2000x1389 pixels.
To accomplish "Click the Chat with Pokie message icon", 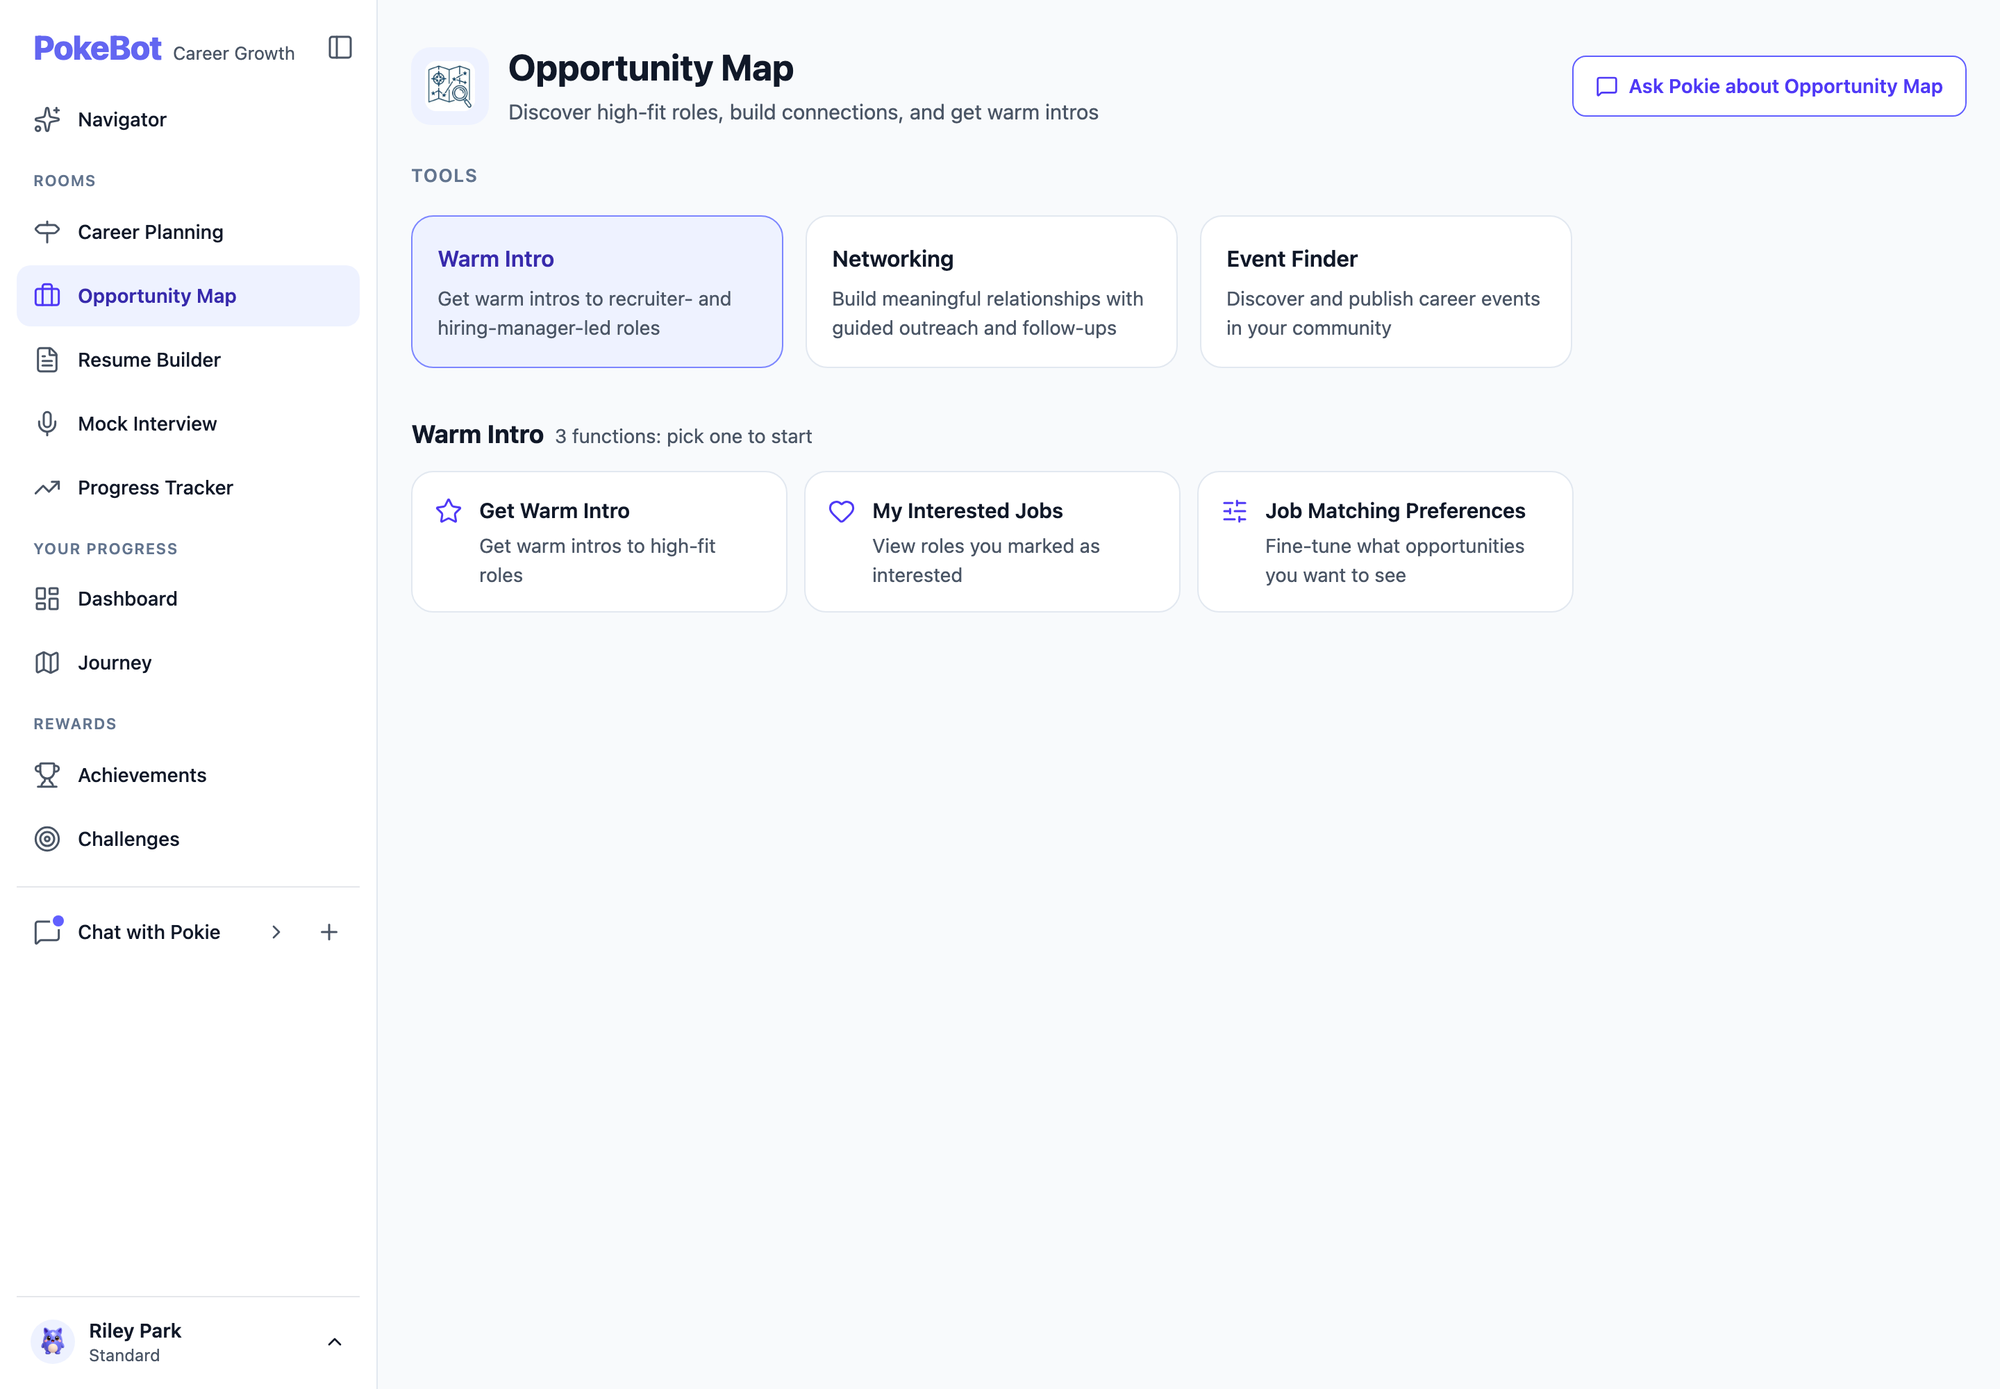I will coord(47,932).
